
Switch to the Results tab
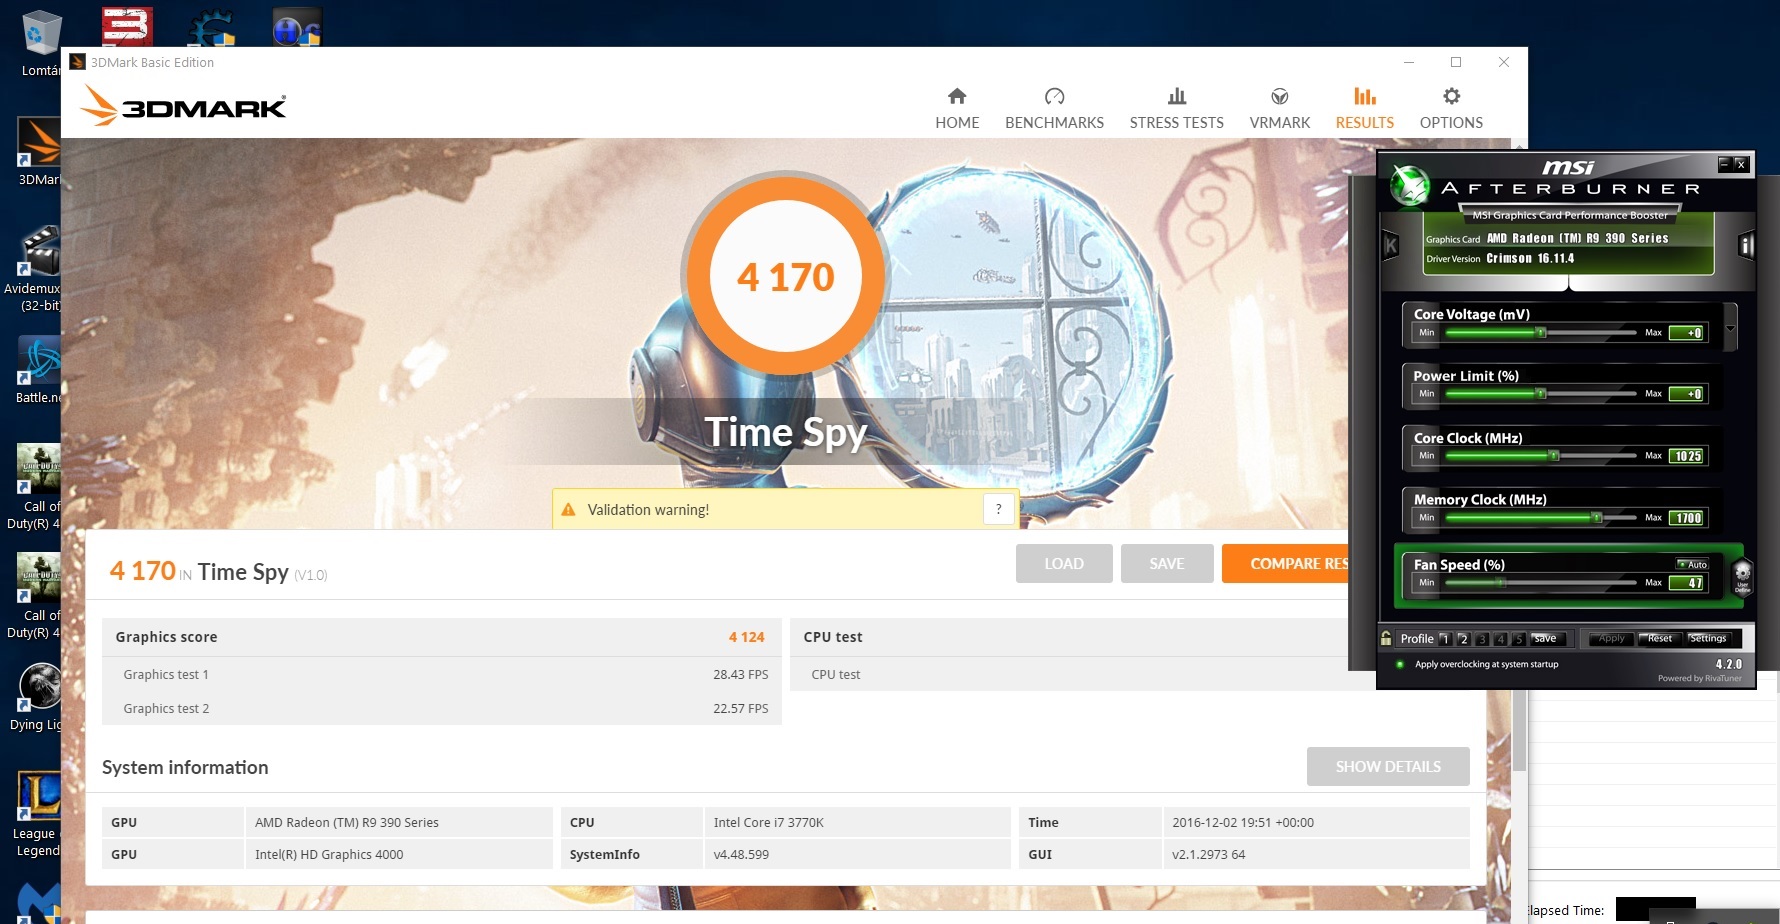pyautogui.click(x=1364, y=108)
